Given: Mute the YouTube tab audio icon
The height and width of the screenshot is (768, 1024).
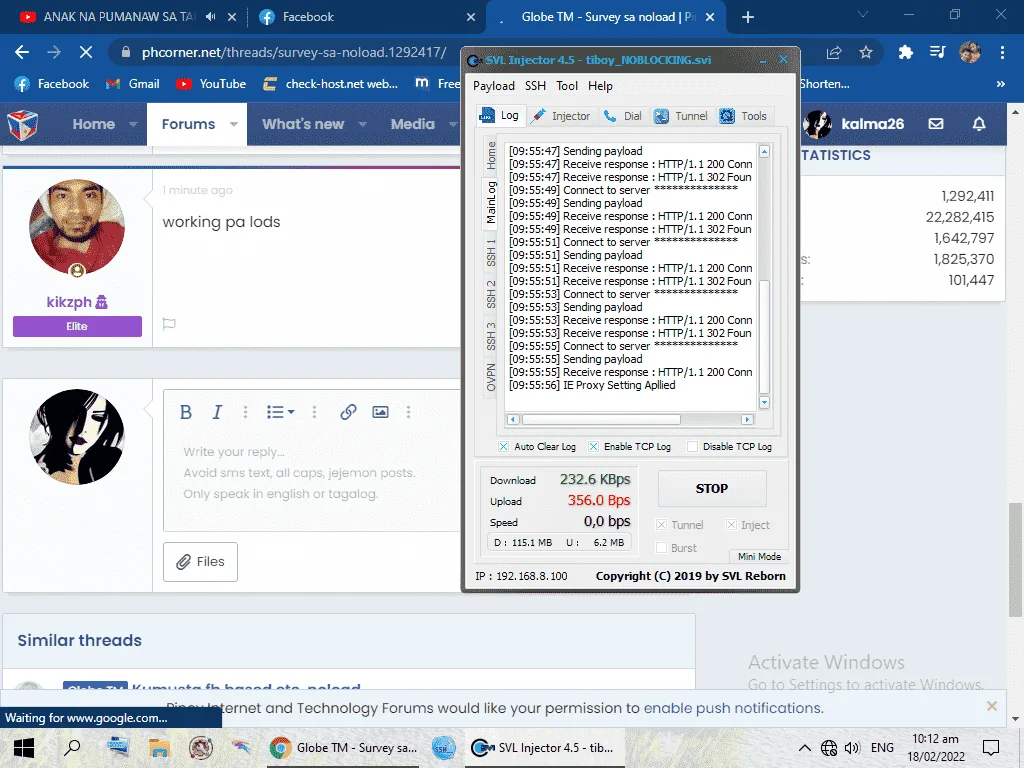Looking at the screenshot, I should (x=210, y=17).
